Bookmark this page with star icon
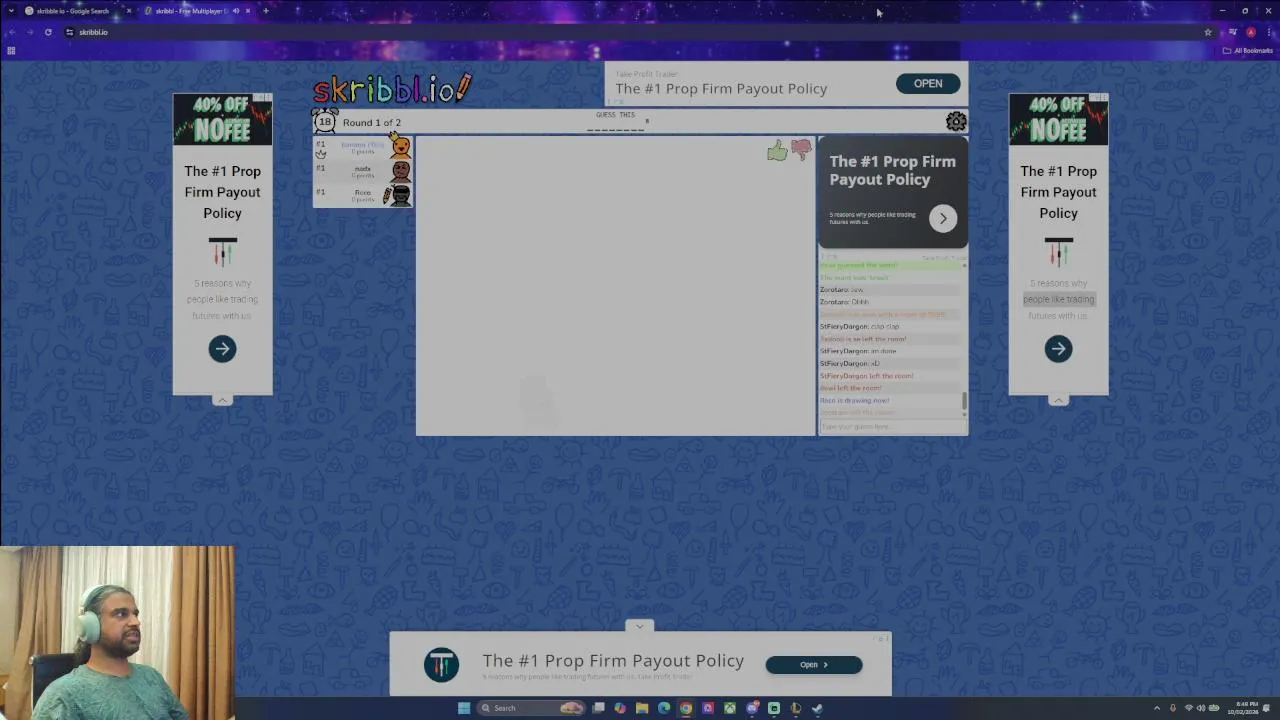Screen dimensions: 1280x720 click(x=1208, y=32)
